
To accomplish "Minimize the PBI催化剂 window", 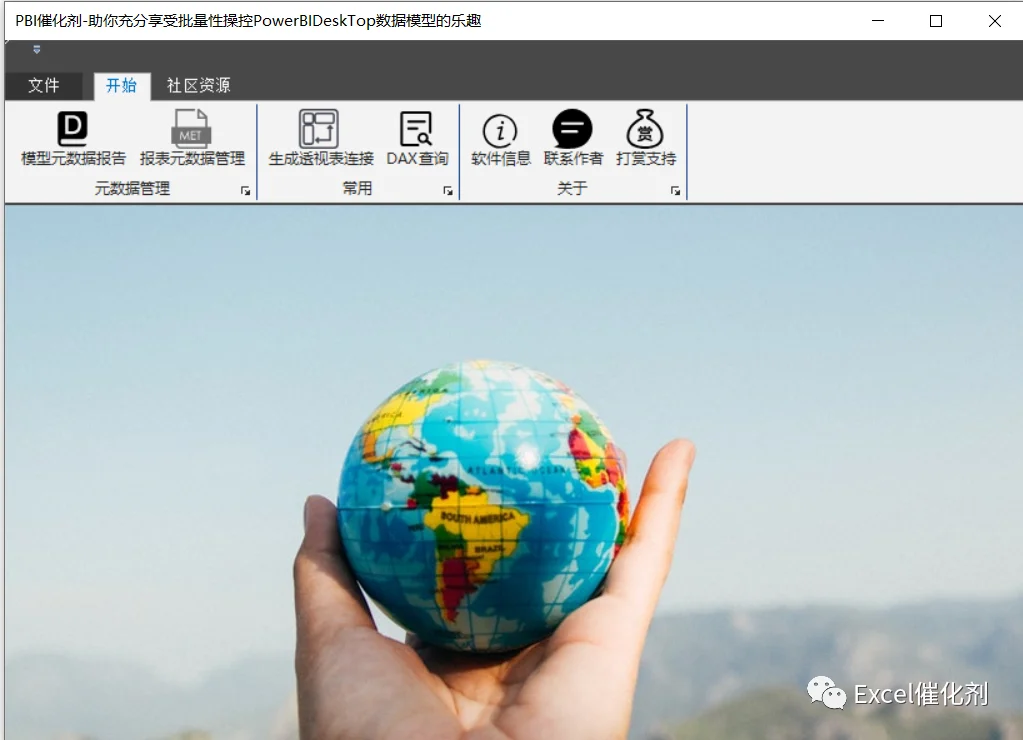I will point(878,21).
